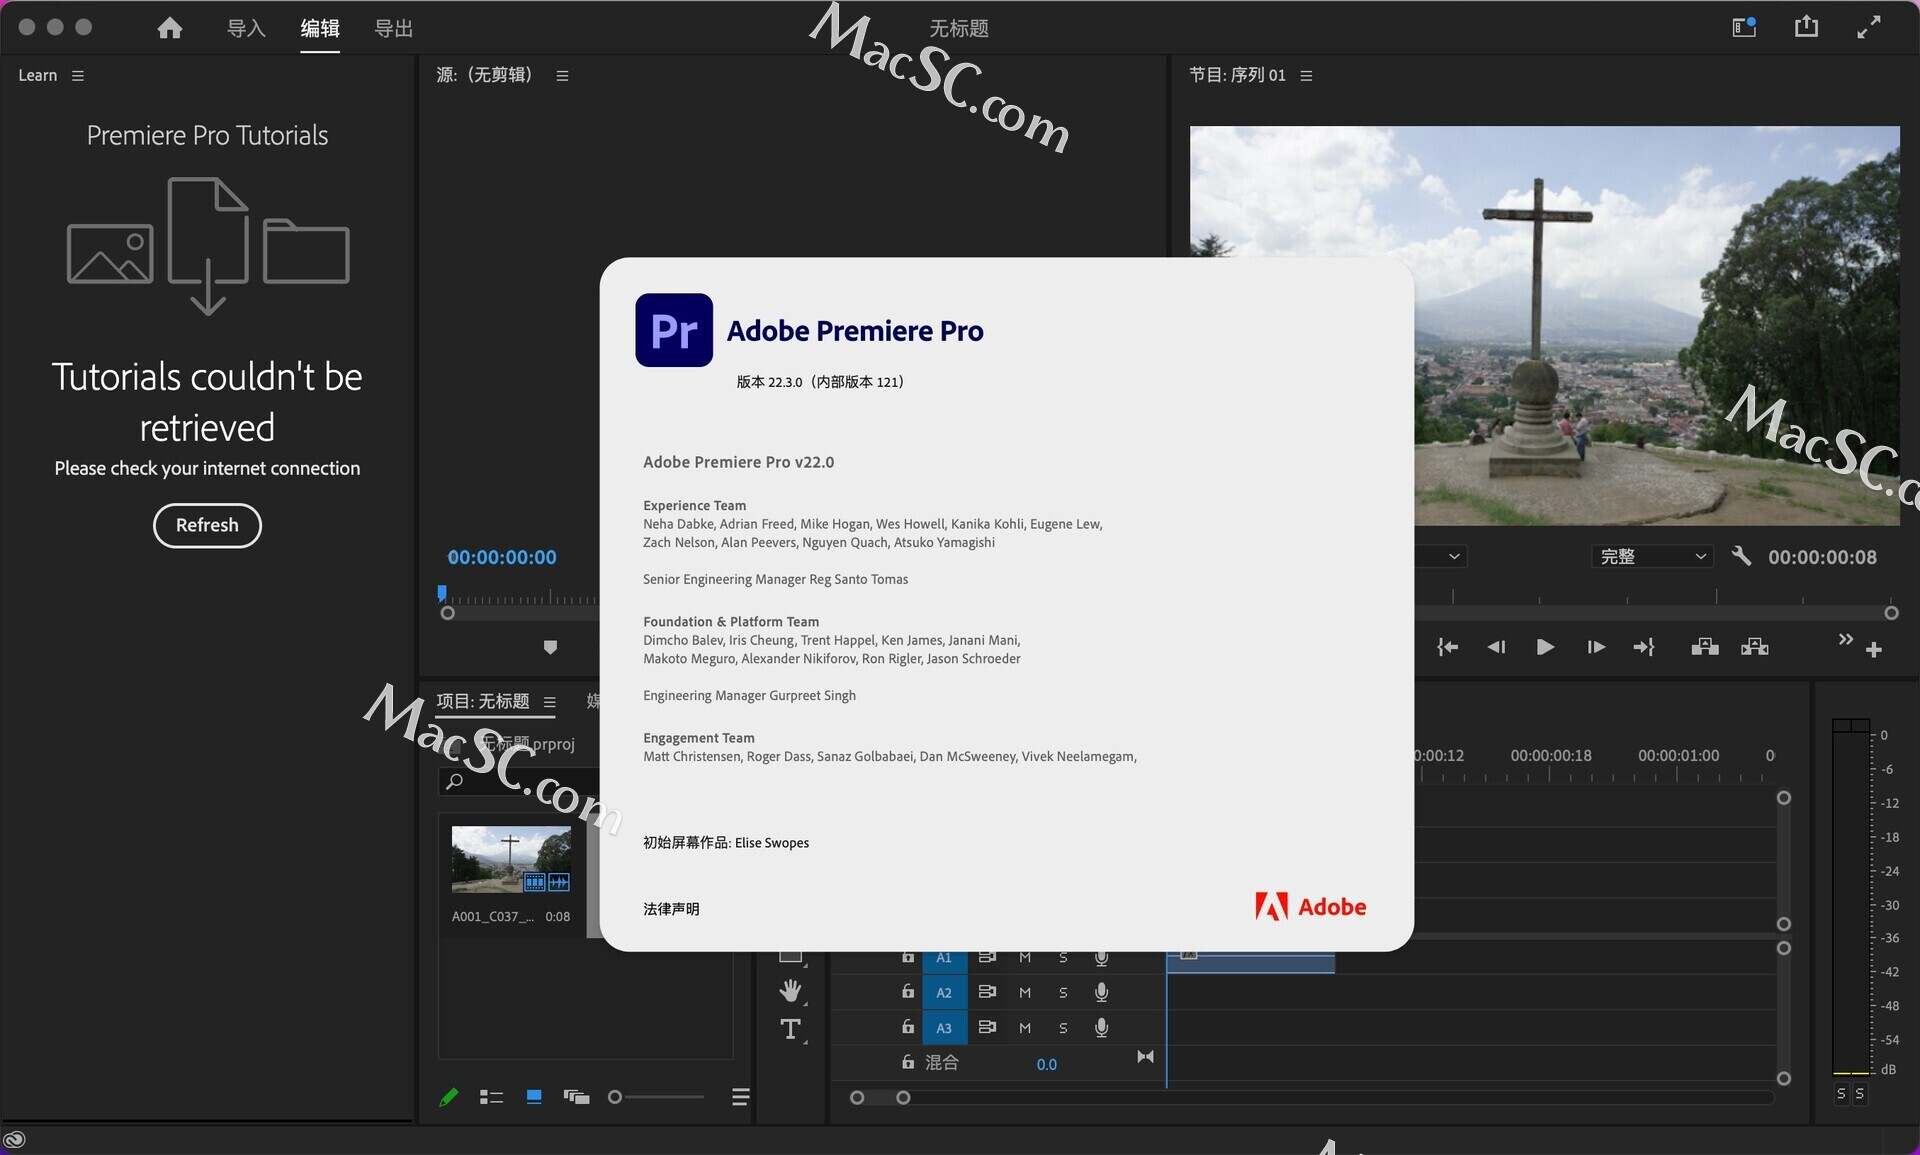Select the Hand tool
Screen dimensions: 1920x1155
[791, 991]
